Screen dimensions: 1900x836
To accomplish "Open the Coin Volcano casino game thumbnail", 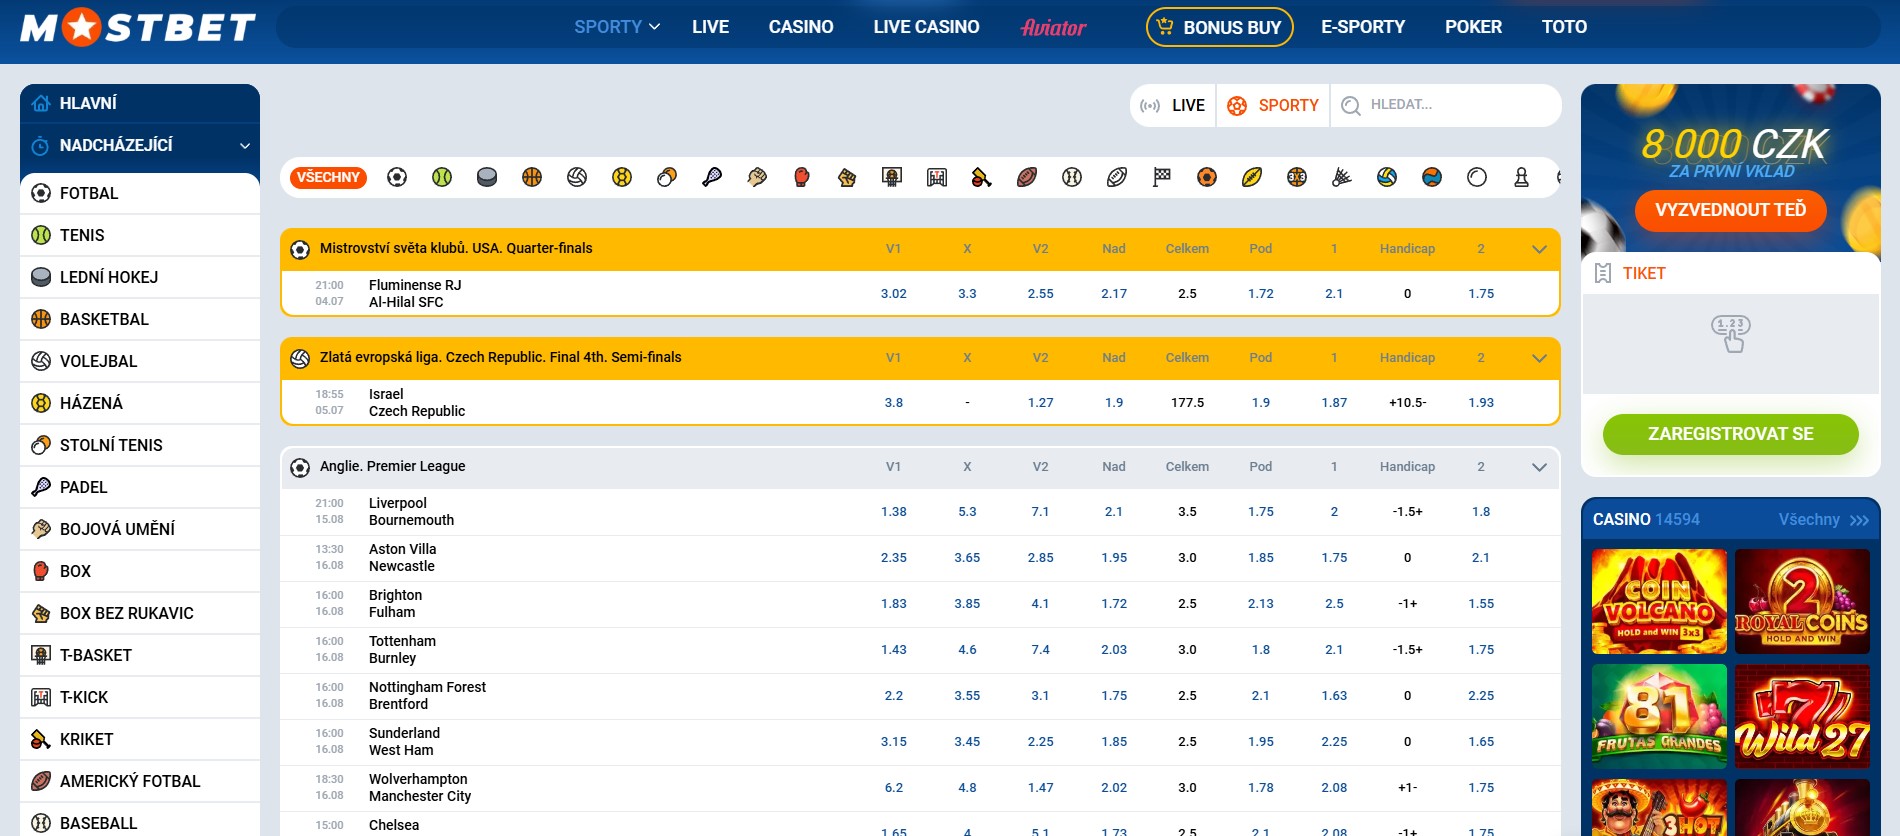I will pos(1659,601).
